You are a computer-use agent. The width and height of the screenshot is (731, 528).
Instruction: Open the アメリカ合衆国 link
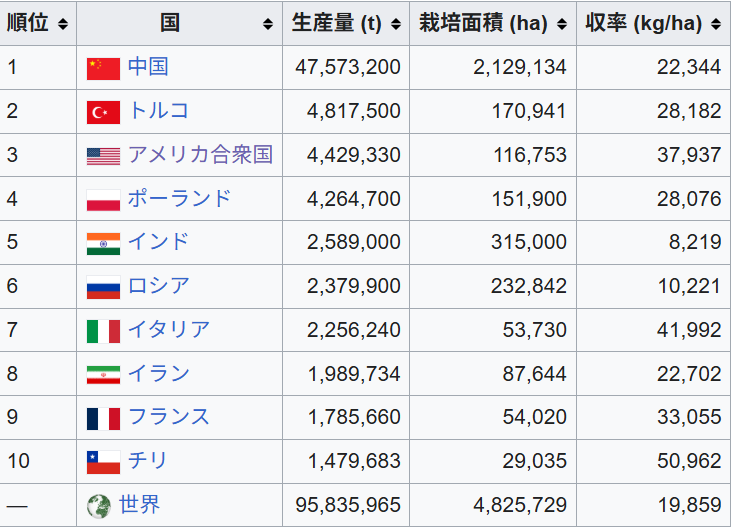point(200,155)
